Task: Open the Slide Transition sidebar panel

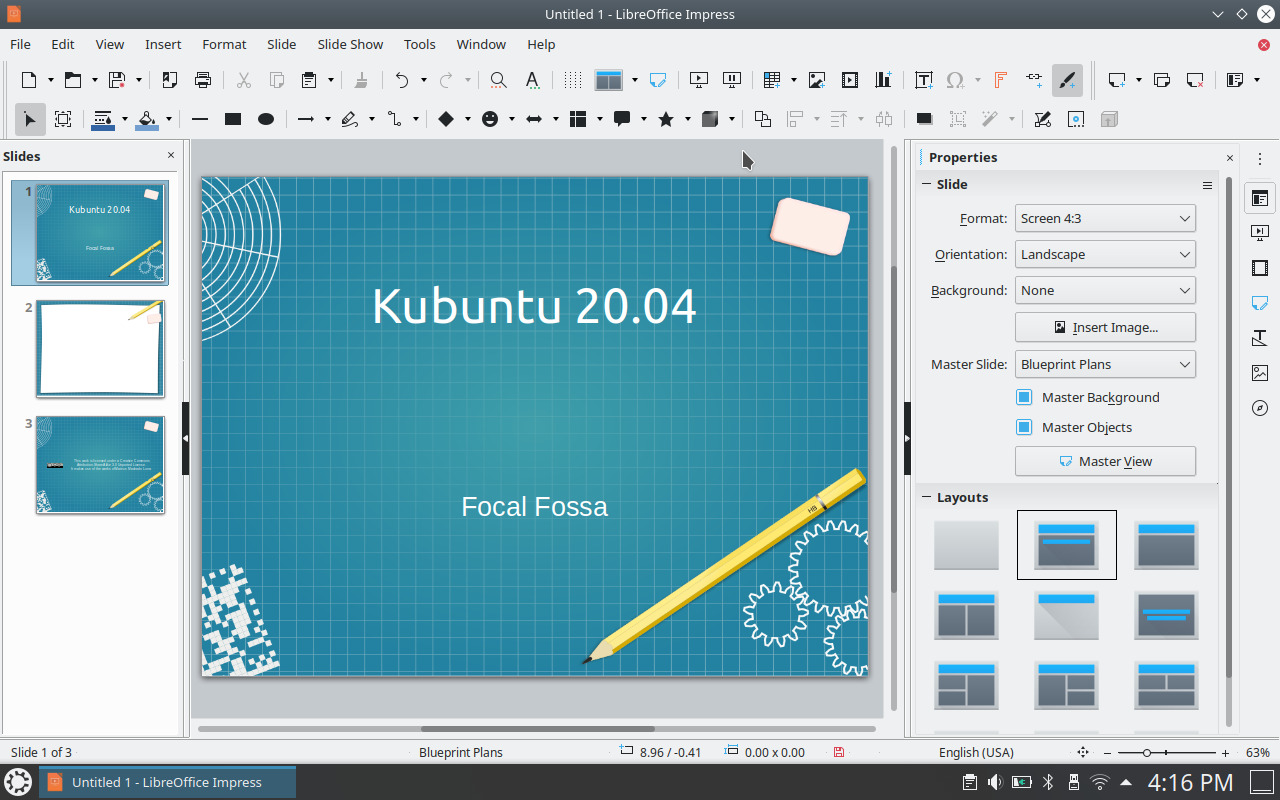Action: click(1259, 233)
